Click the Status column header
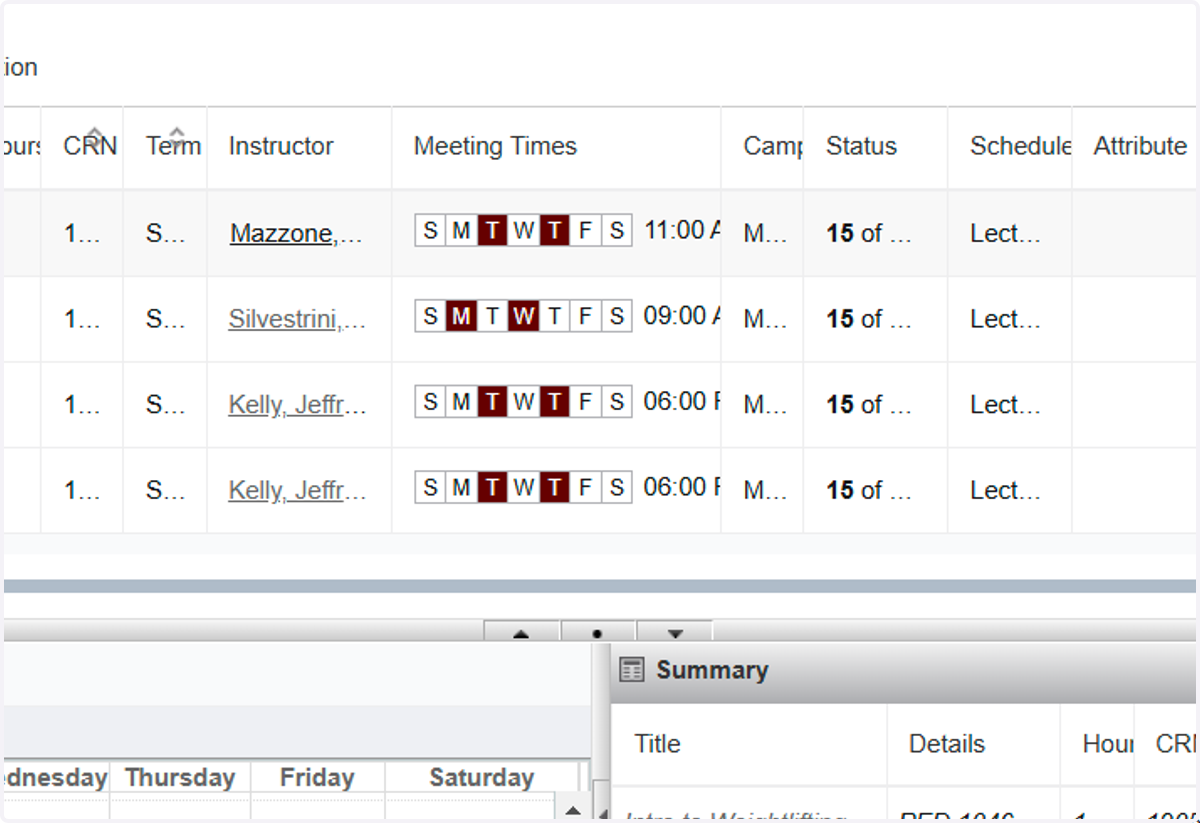Image resolution: width=1200 pixels, height=823 pixels. click(861, 146)
